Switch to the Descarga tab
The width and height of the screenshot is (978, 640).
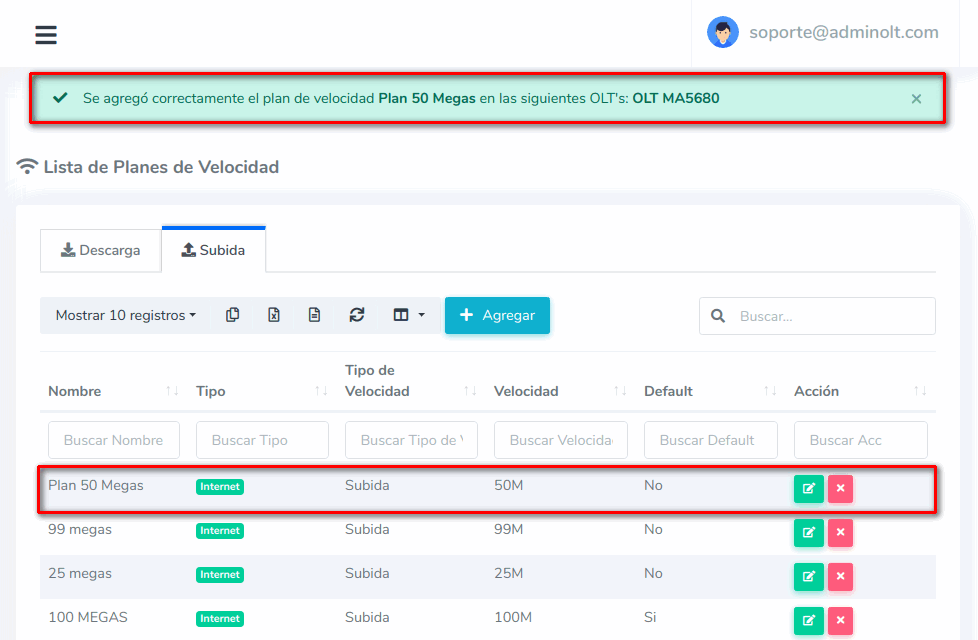[100, 250]
